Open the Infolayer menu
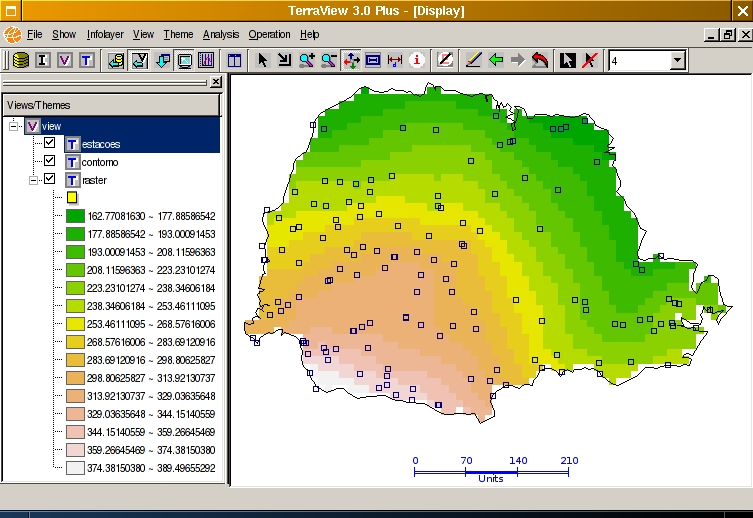Image resolution: width=753 pixels, height=518 pixels. click(104, 34)
